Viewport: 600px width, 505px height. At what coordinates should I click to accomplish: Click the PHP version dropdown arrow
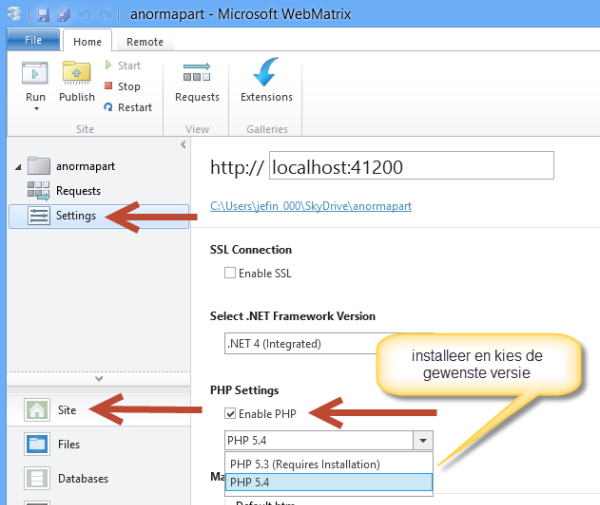point(423,440)
